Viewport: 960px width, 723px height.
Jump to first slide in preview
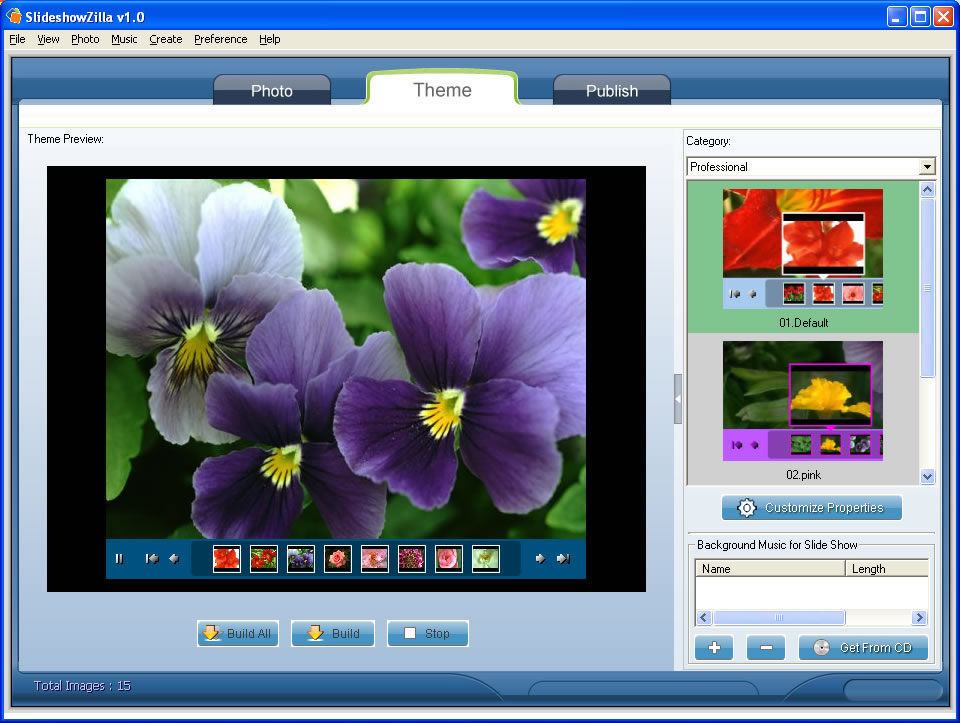pos(151,559)
